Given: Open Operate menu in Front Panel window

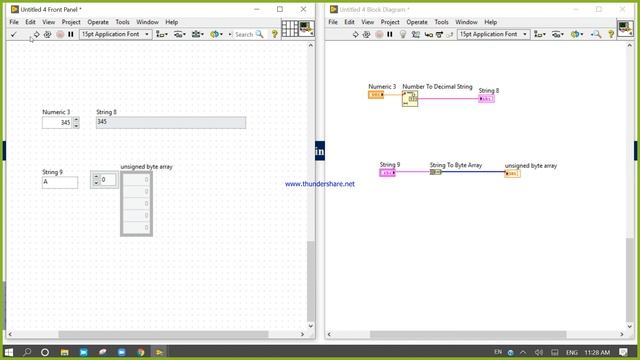Looking at the screenshot, I should click(x=98, y=22).
